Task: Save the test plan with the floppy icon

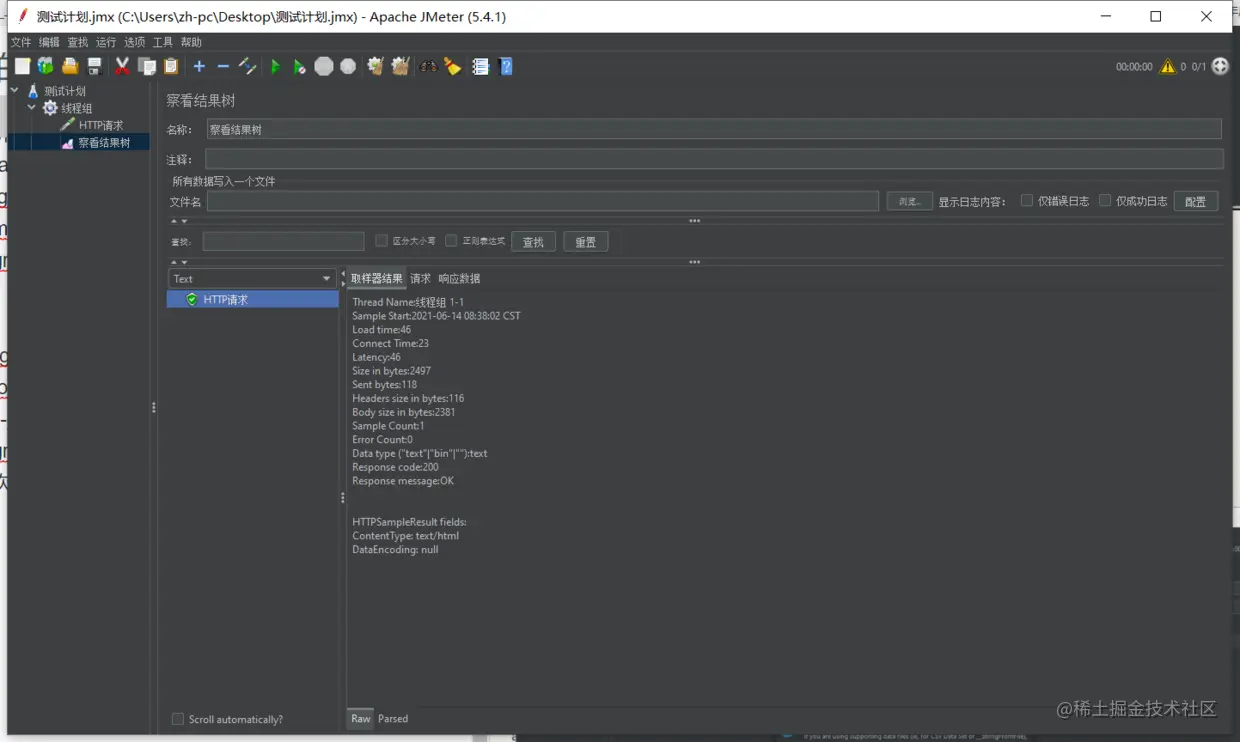Action: (94, 66)
